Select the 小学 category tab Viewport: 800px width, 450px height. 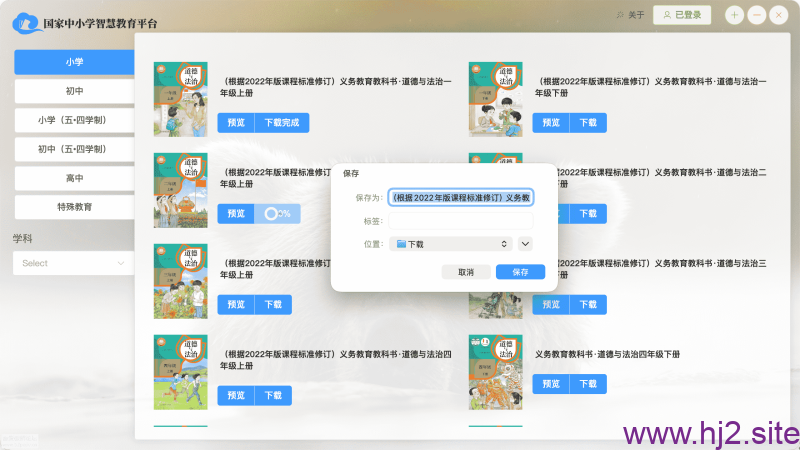(x=74, y=62)
